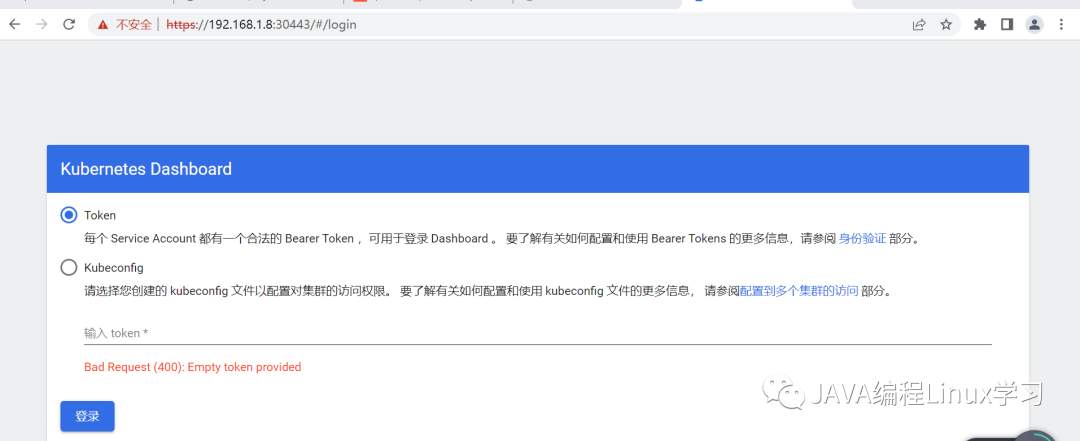The width and height of the screenshot is (1080, 441).
Task: Click the 登录 login button
Action: click(x=87, y=416)
